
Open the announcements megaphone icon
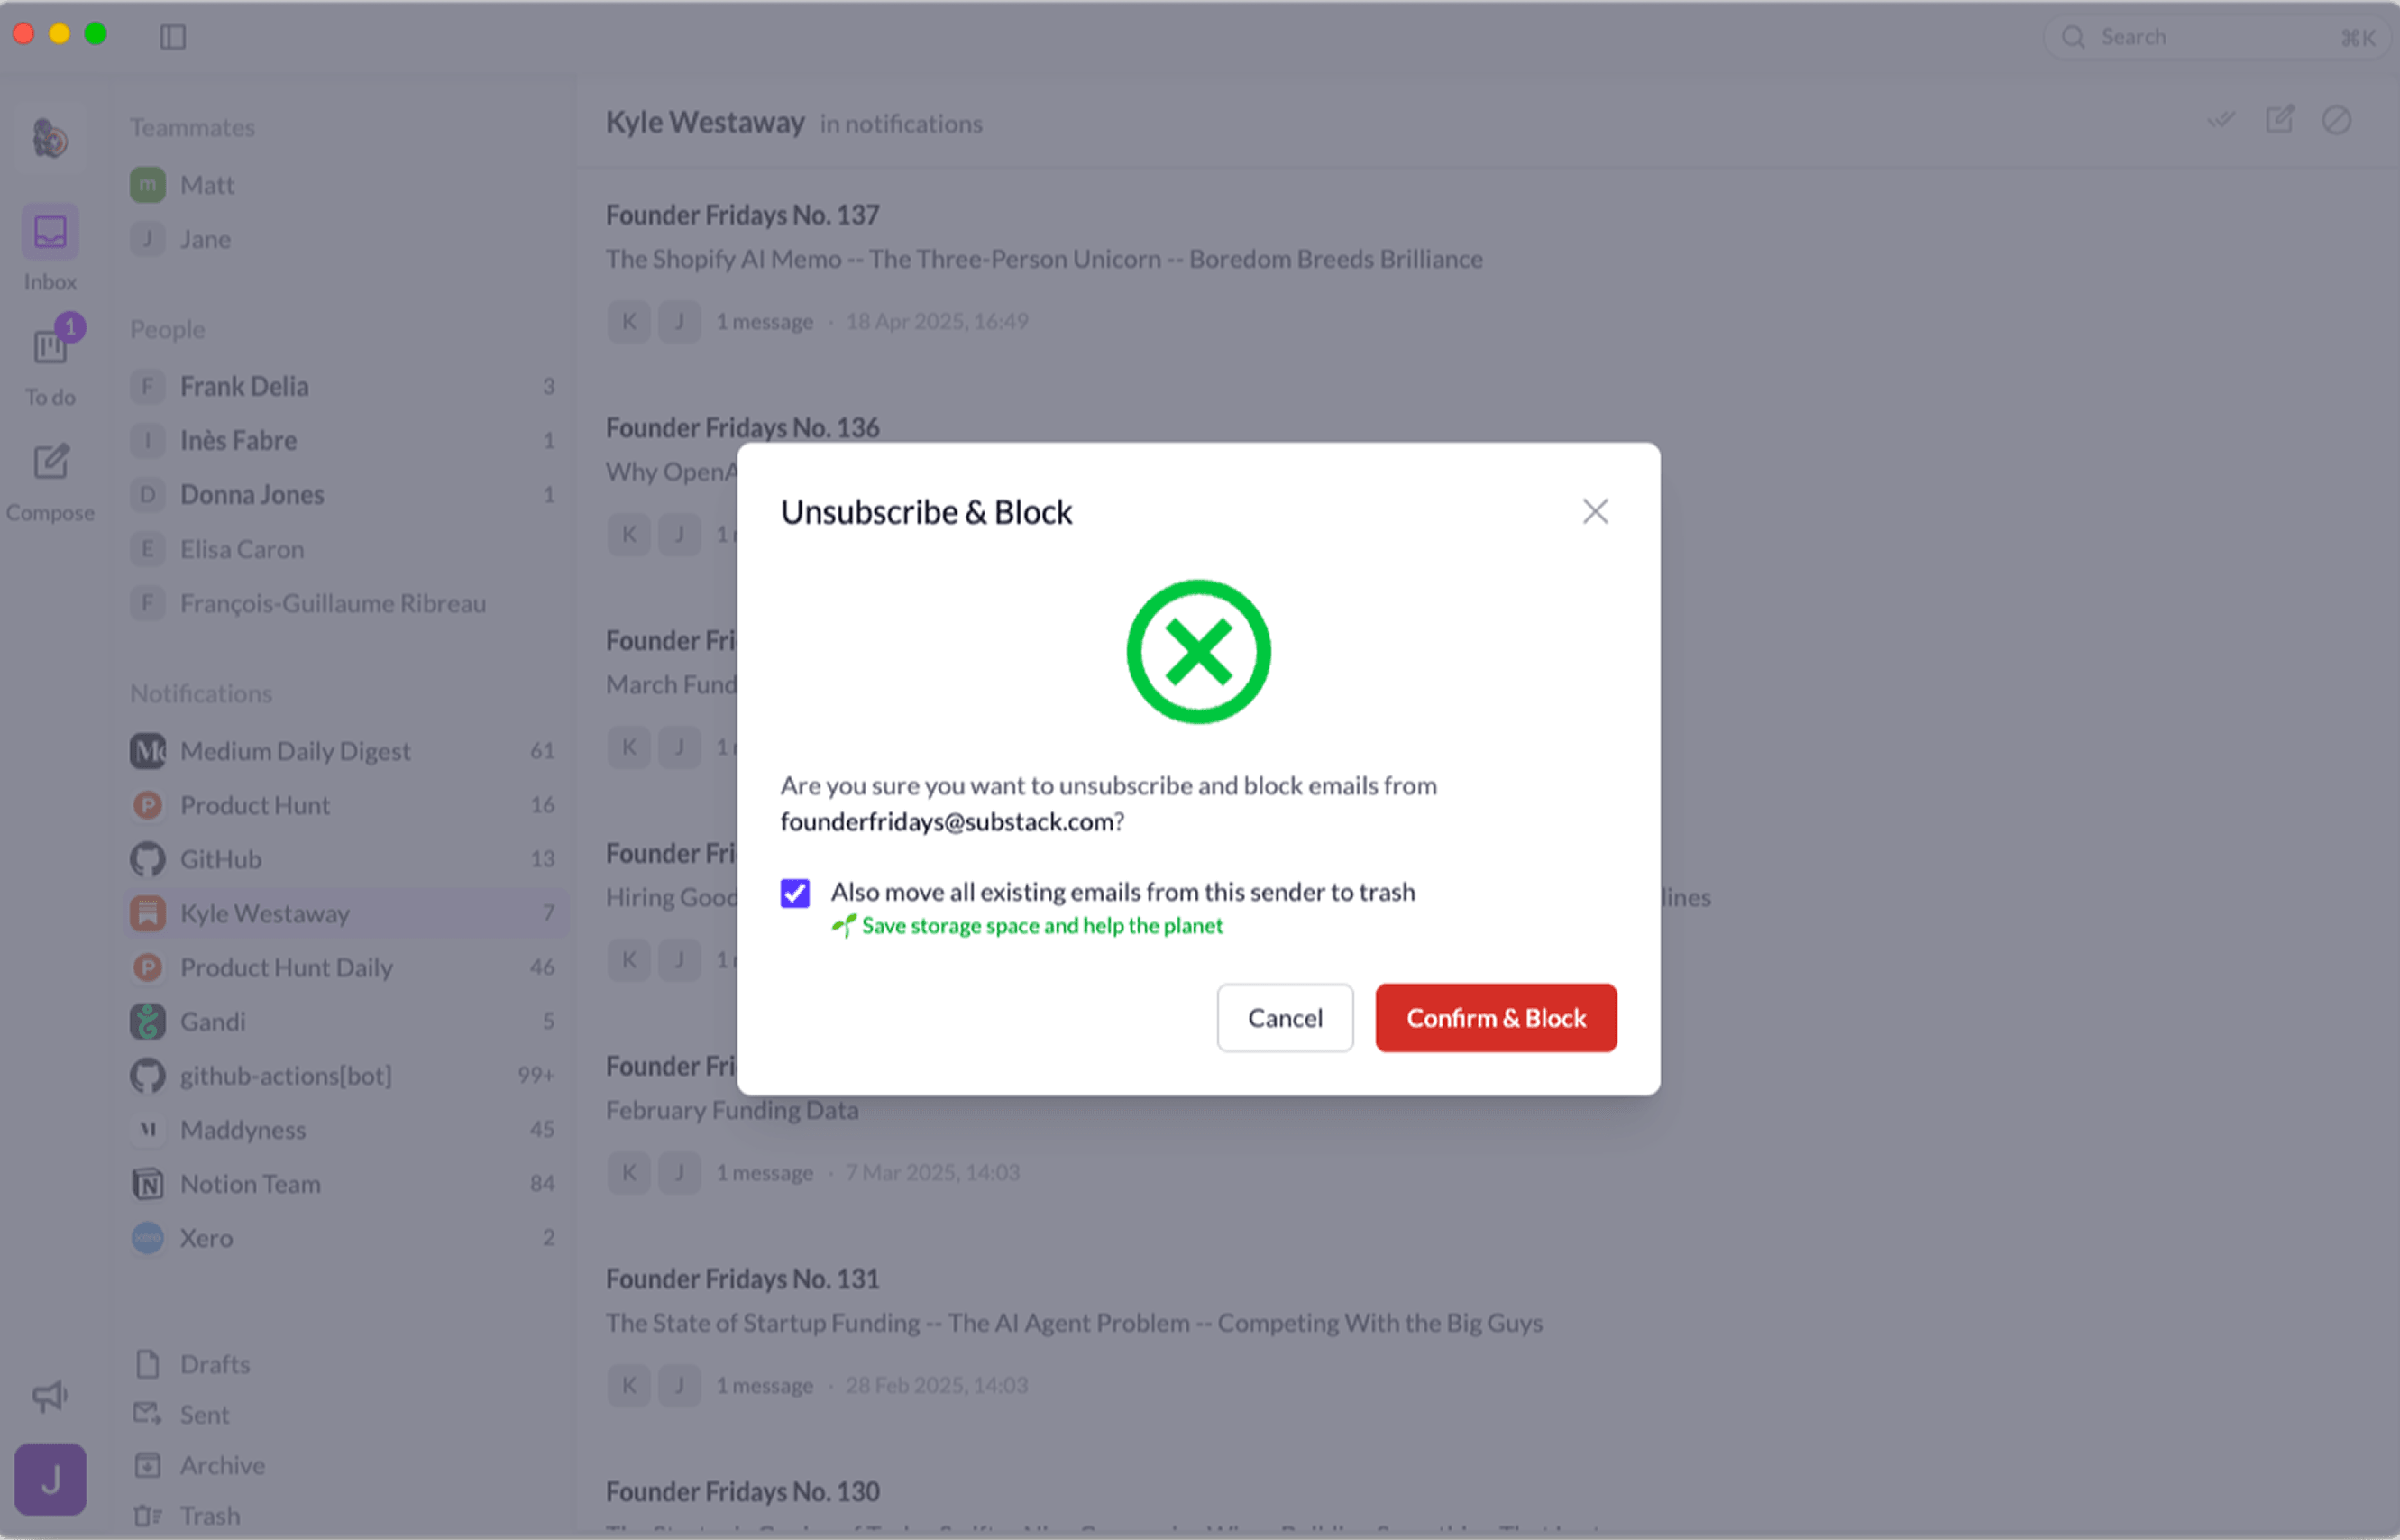pyautogui.click(x=50, y=1396)
